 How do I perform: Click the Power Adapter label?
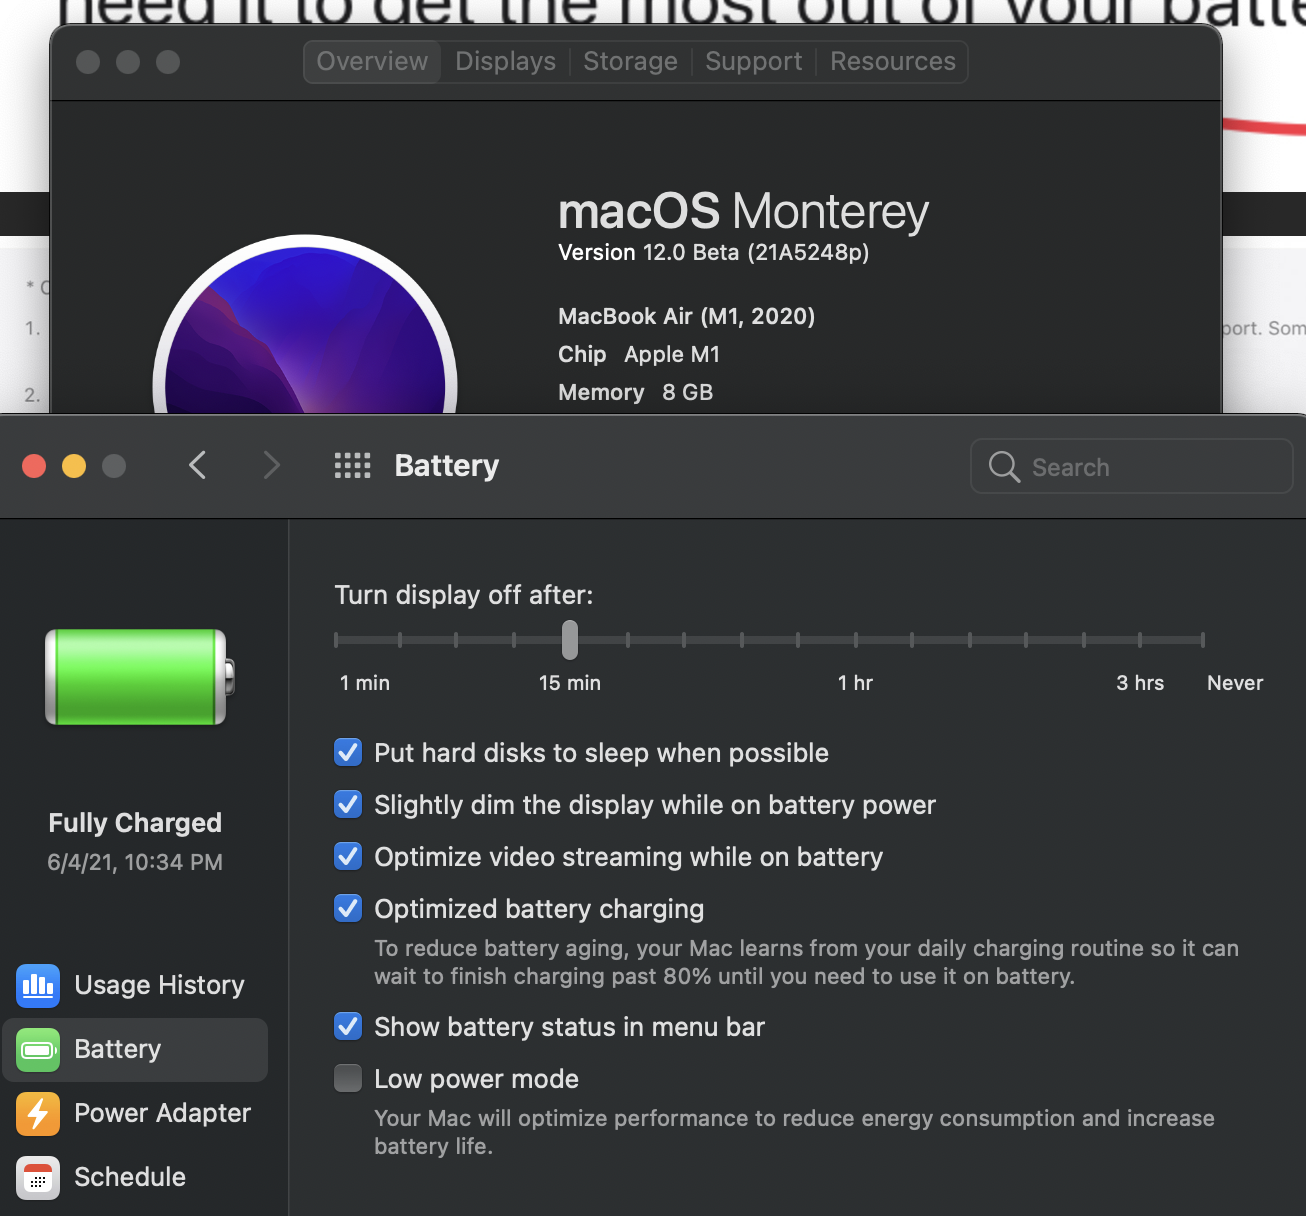[162, 1113]
